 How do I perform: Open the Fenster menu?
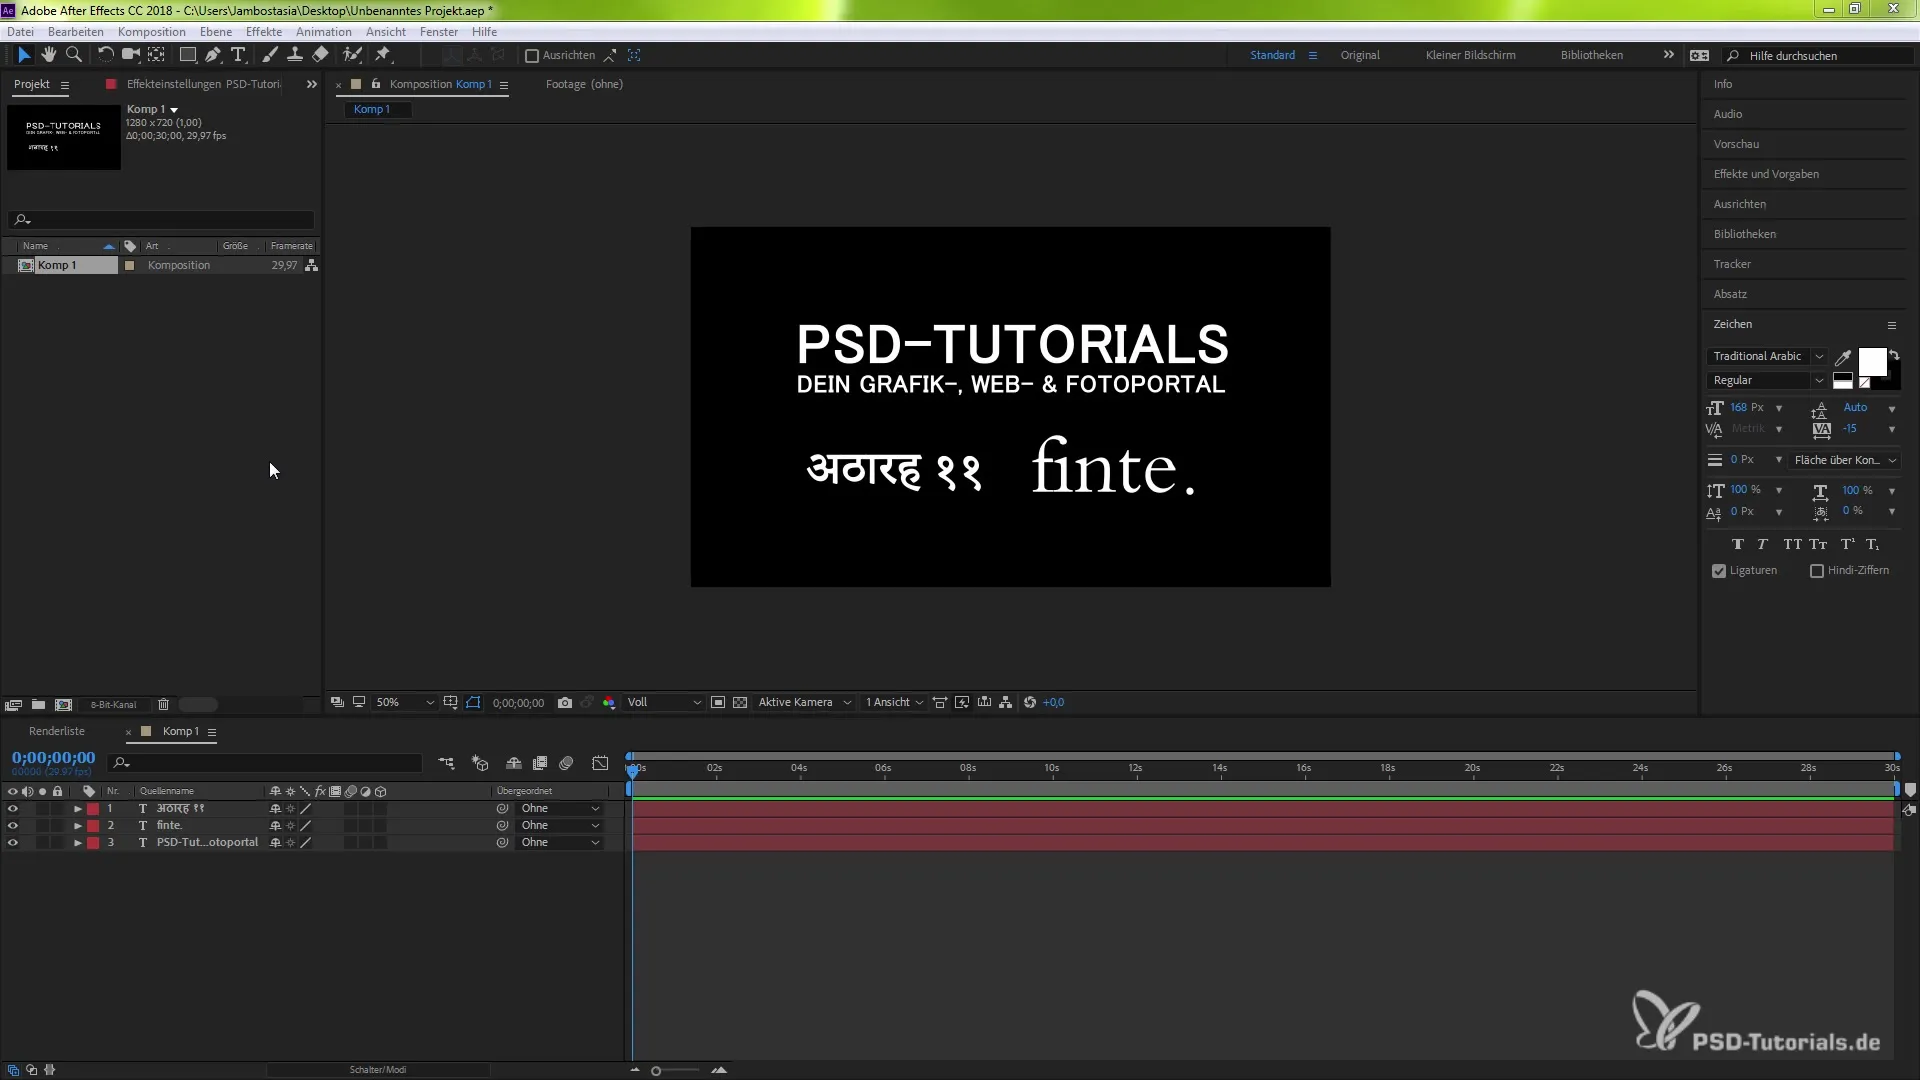point(439,32)
